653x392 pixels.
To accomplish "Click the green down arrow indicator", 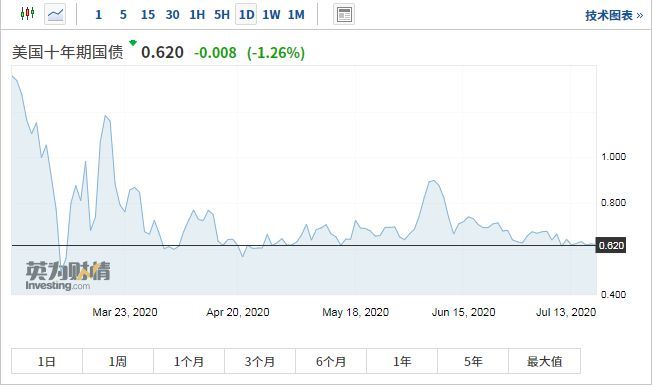I will (x=133, y=42).
